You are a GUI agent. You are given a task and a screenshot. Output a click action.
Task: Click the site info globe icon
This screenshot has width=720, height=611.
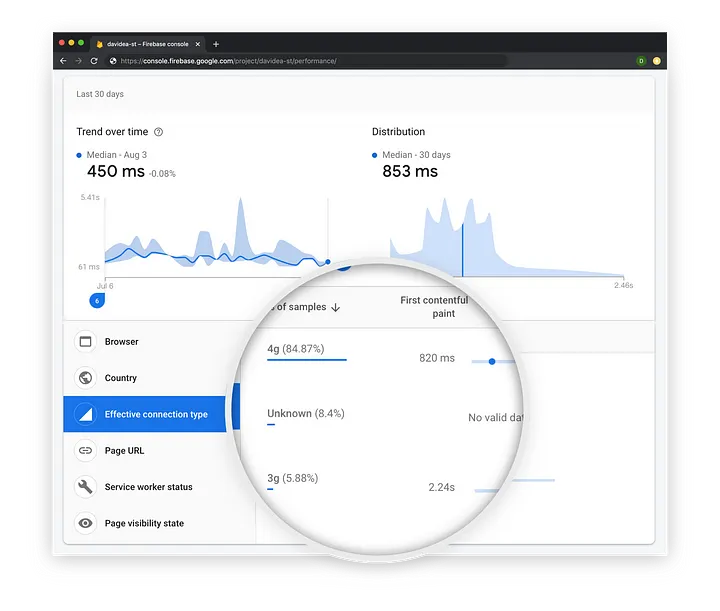(112, 61)
